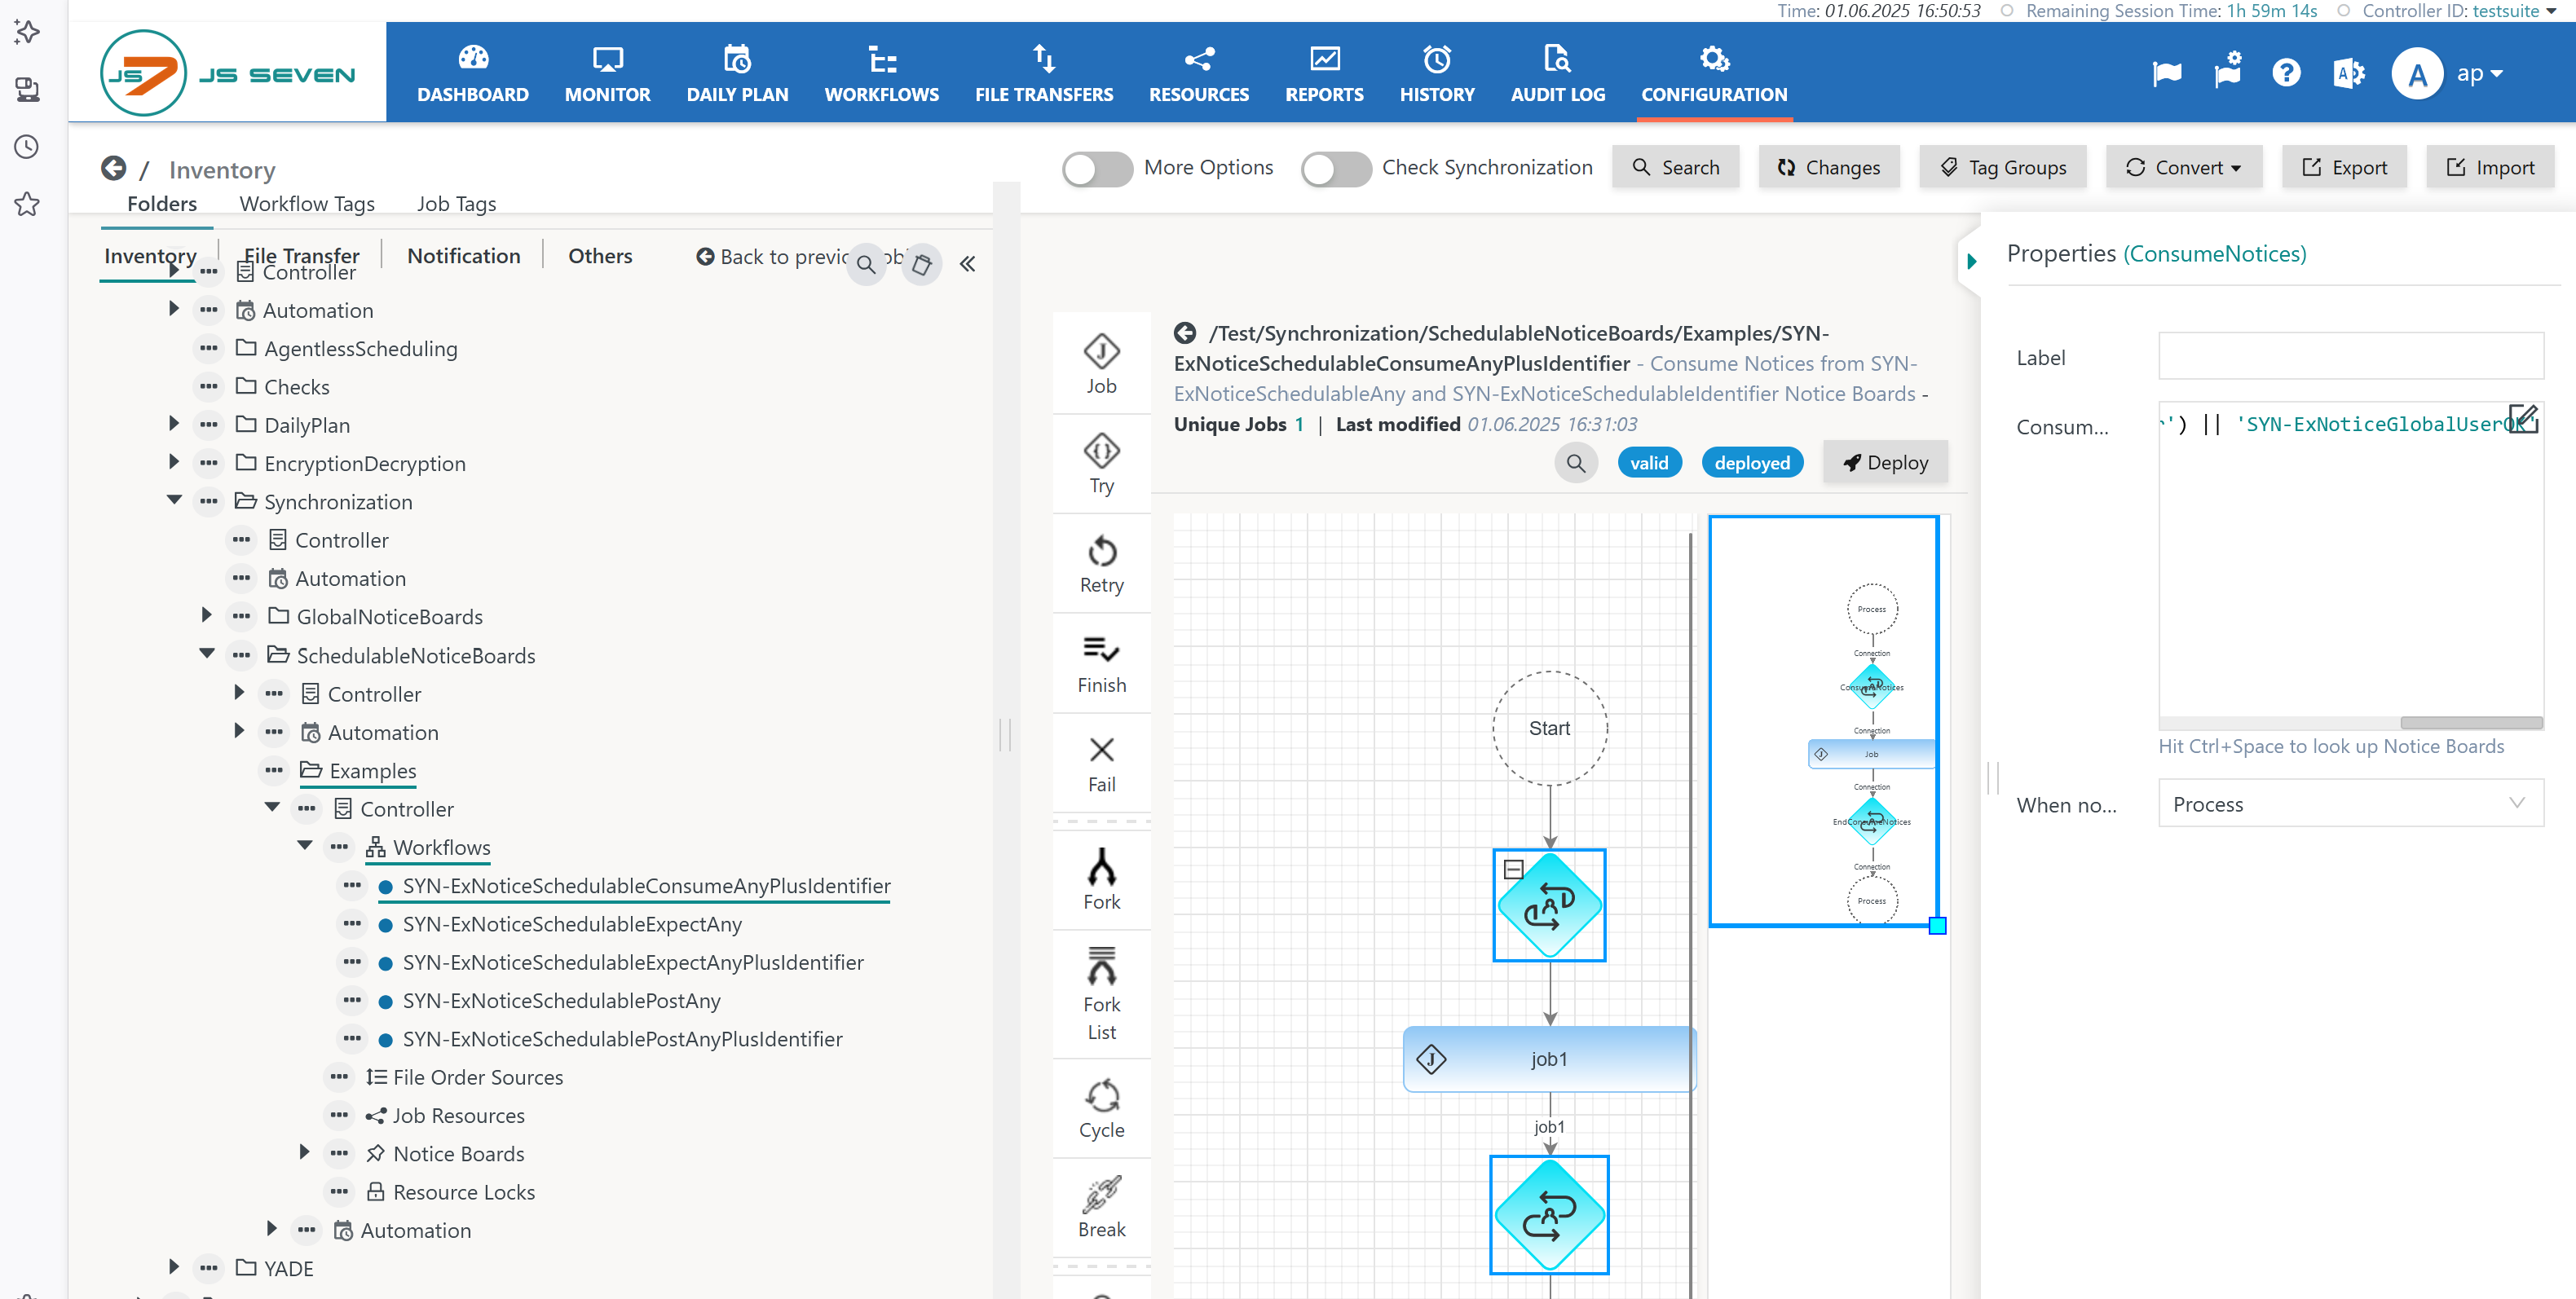Toggle the More Options switch
The image size is (2576, 1299).
click(x=1097, y=169)
